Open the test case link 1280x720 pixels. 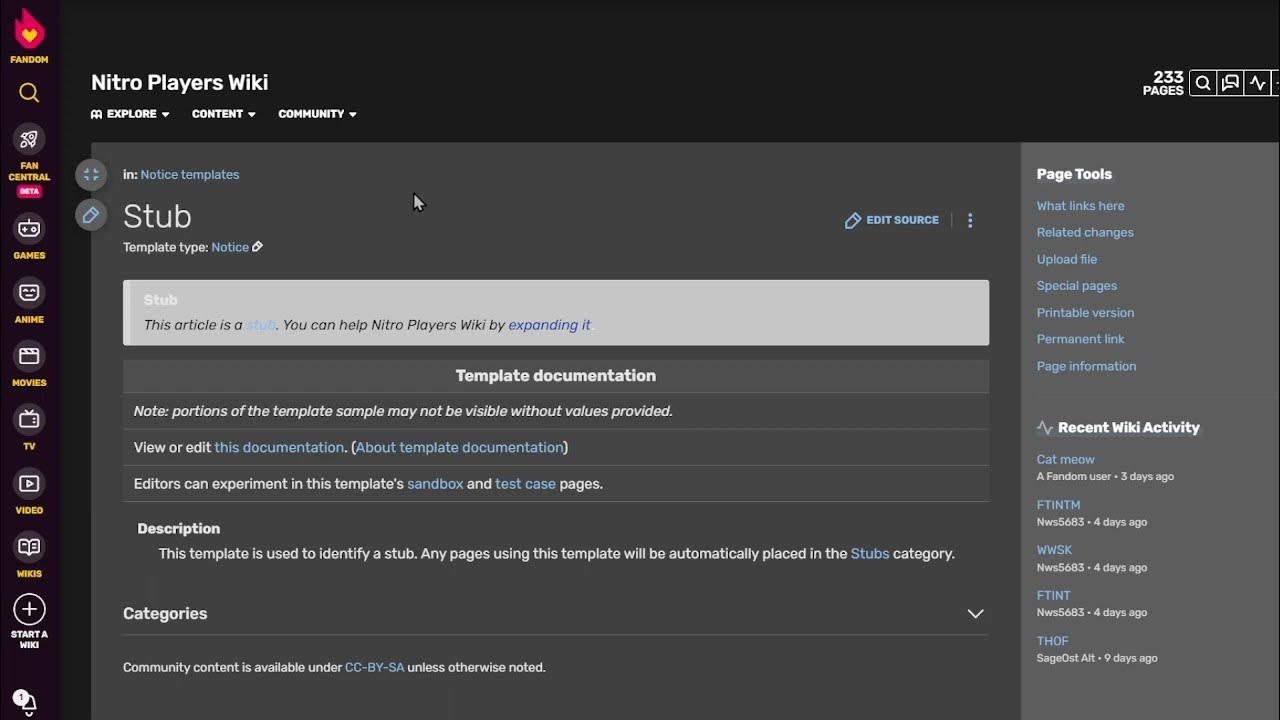[x=525, y=484]
